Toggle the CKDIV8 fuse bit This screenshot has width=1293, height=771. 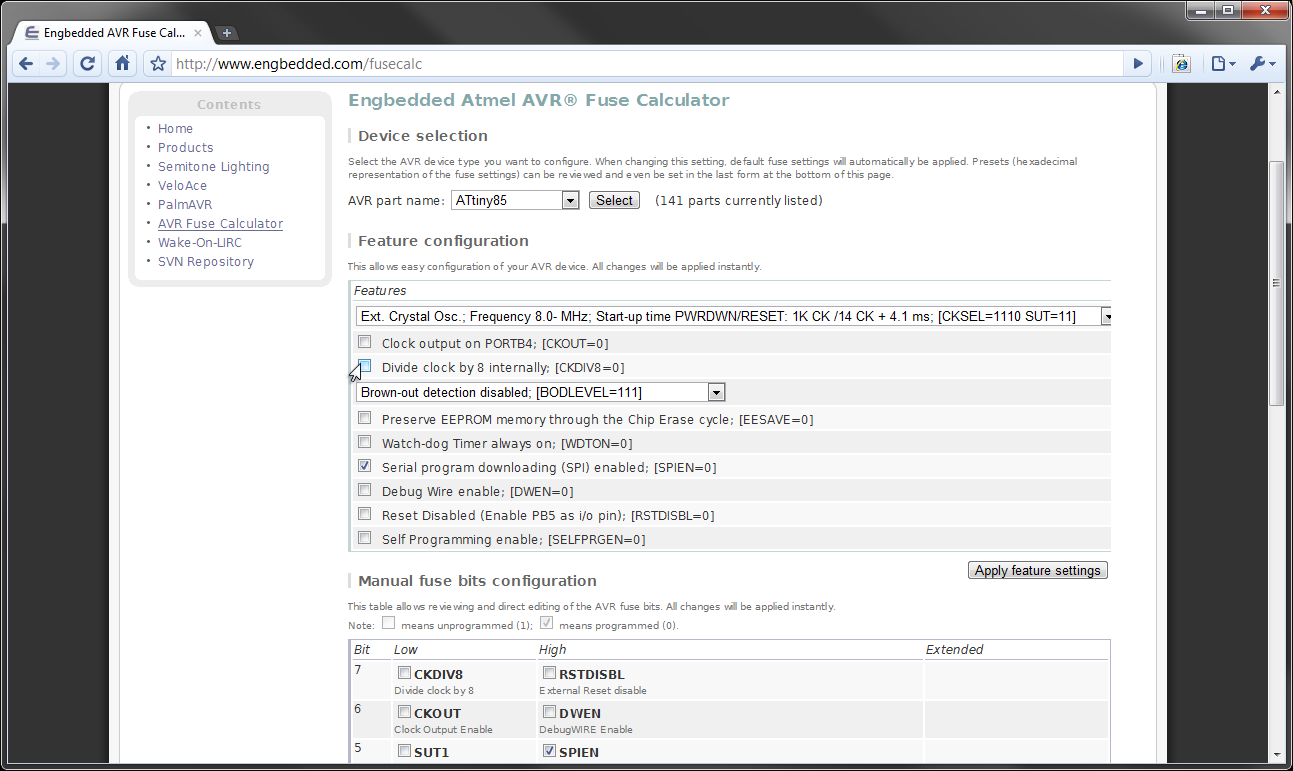[x=404, y=673]
